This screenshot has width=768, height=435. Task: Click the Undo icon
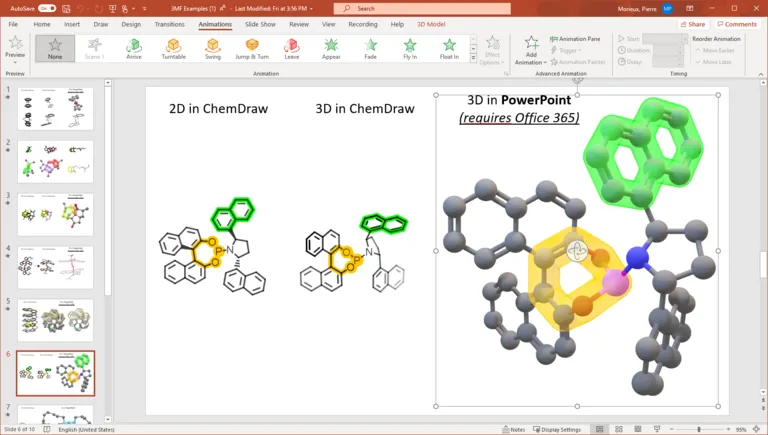81,8
